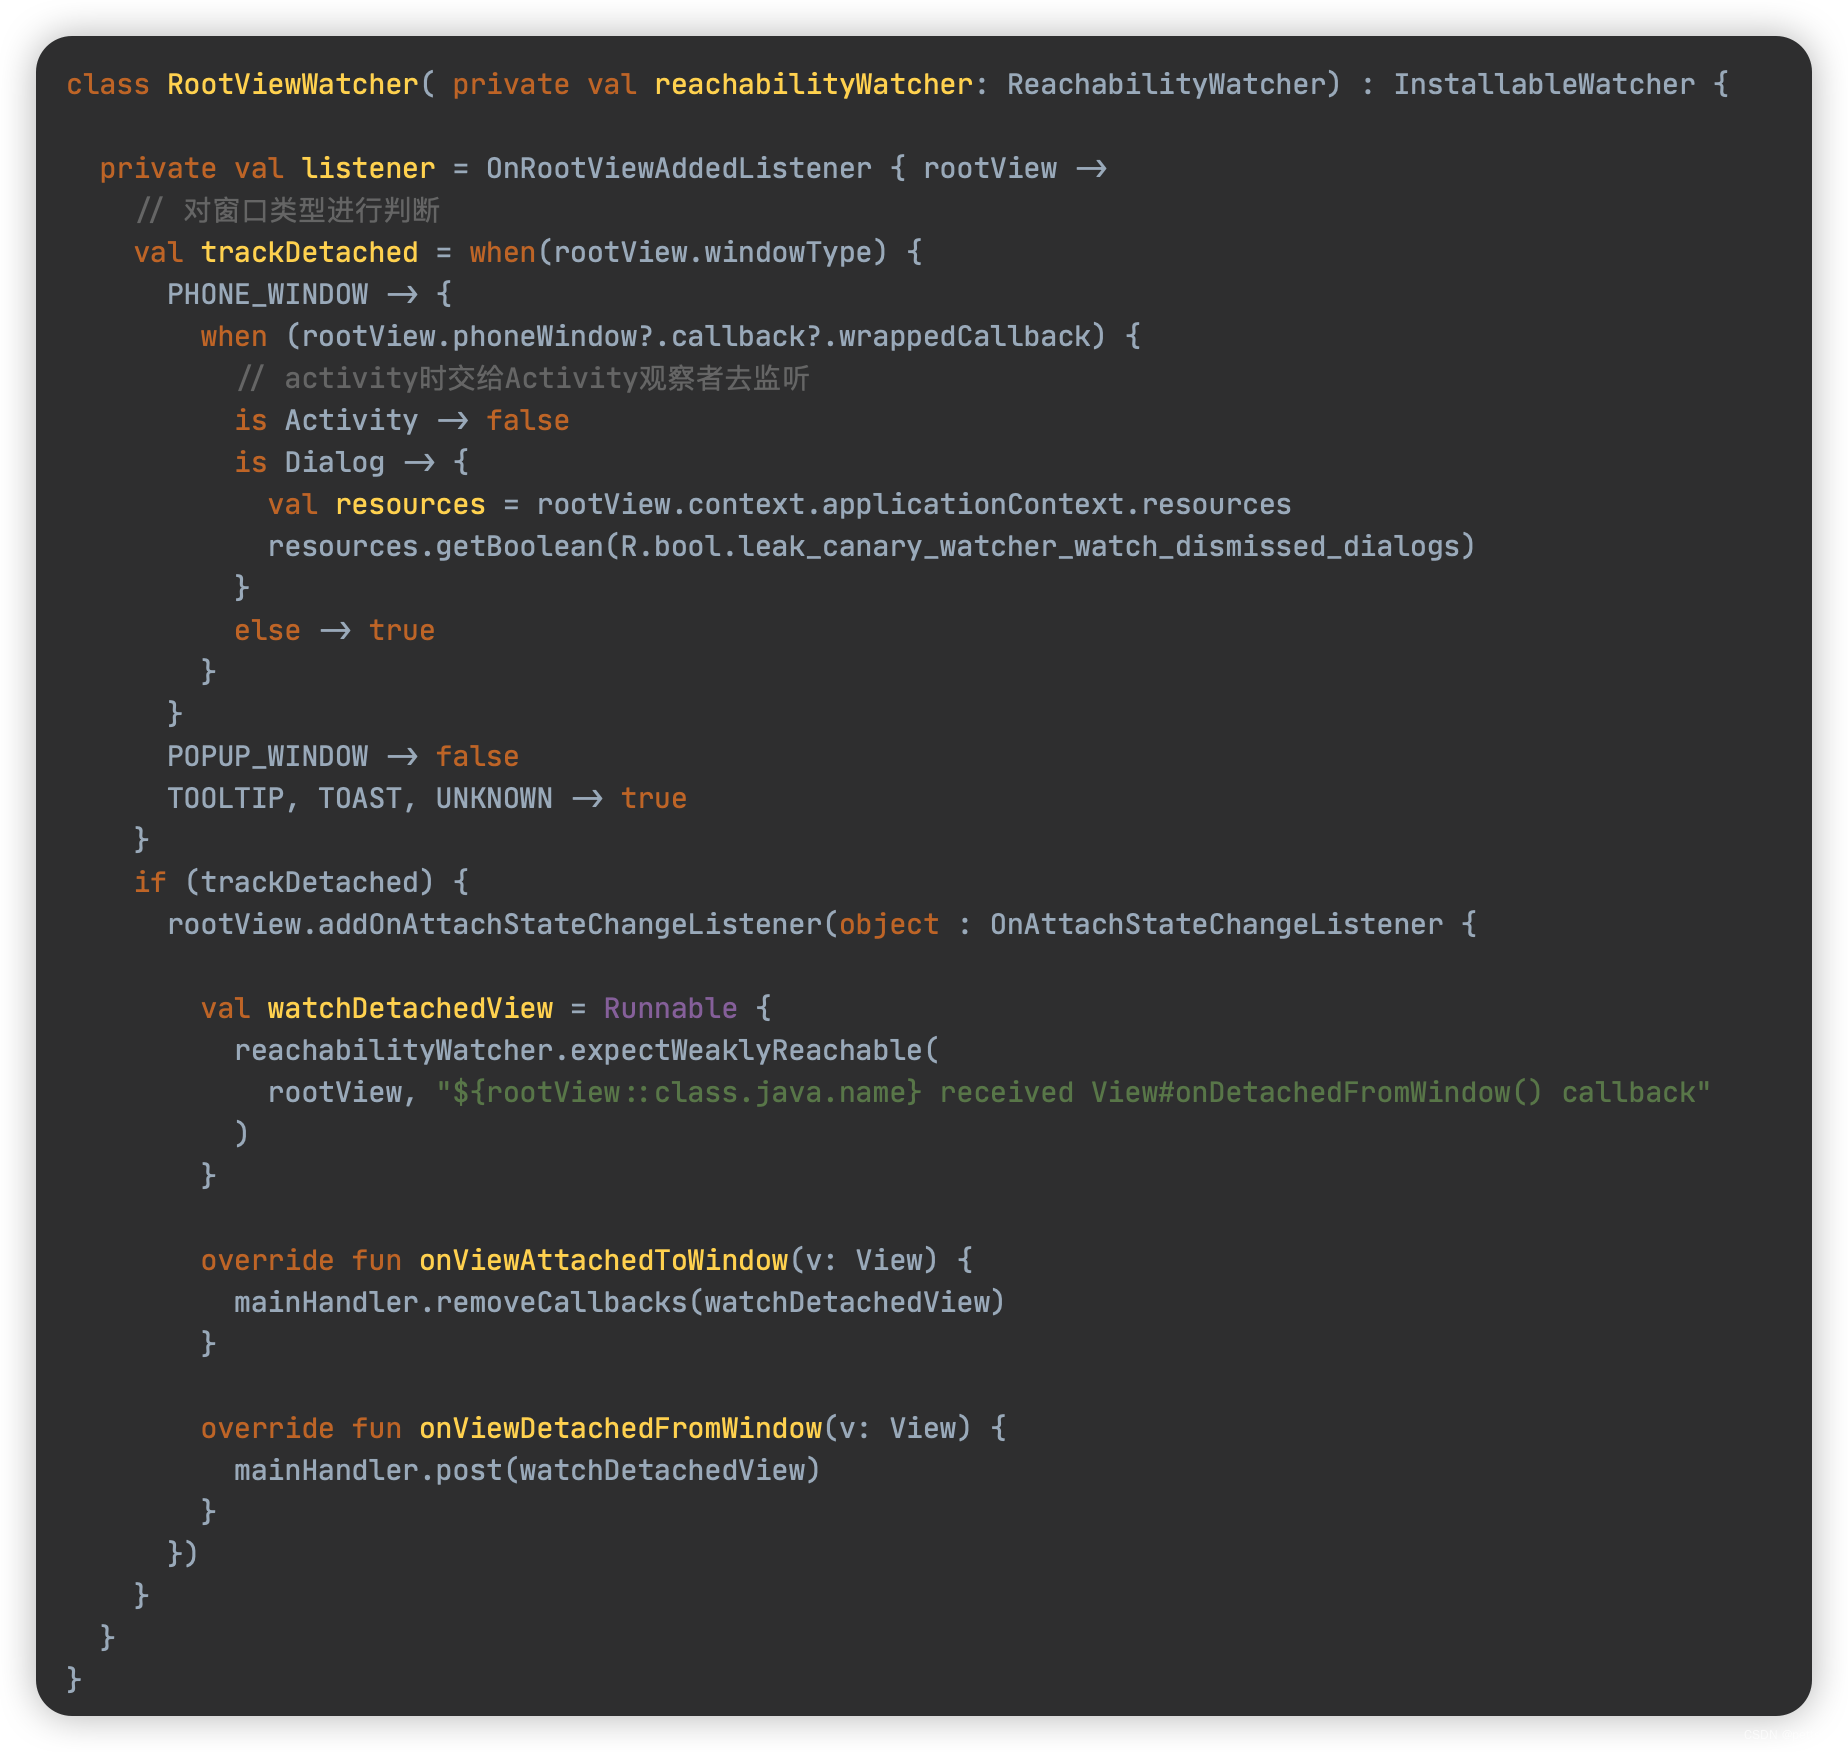Click 'when(rootView.windowType)' expression

point(678,252)
